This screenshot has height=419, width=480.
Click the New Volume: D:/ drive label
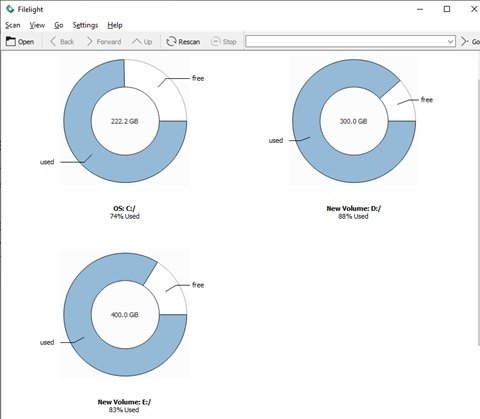(x=354, y=208)
